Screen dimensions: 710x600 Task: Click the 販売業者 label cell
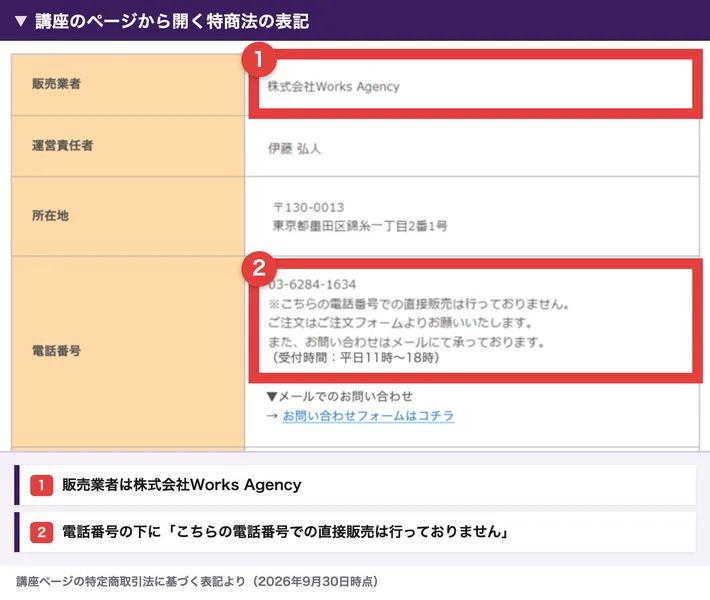coord(128,85)
